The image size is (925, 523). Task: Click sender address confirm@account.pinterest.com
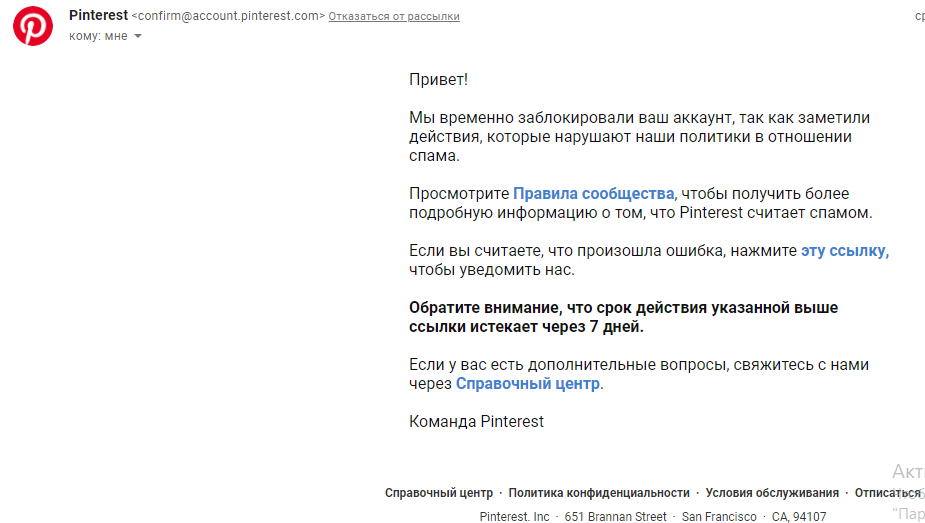pos(228,16)
